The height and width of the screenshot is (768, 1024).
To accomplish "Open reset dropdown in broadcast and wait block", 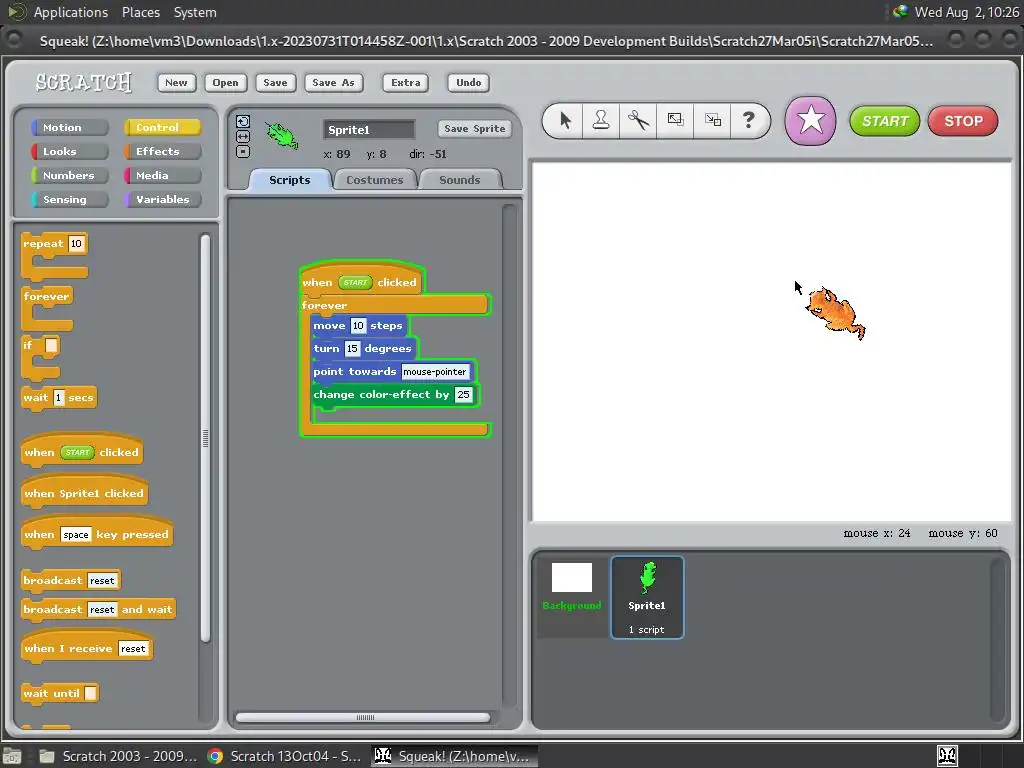I will [103, 609].
